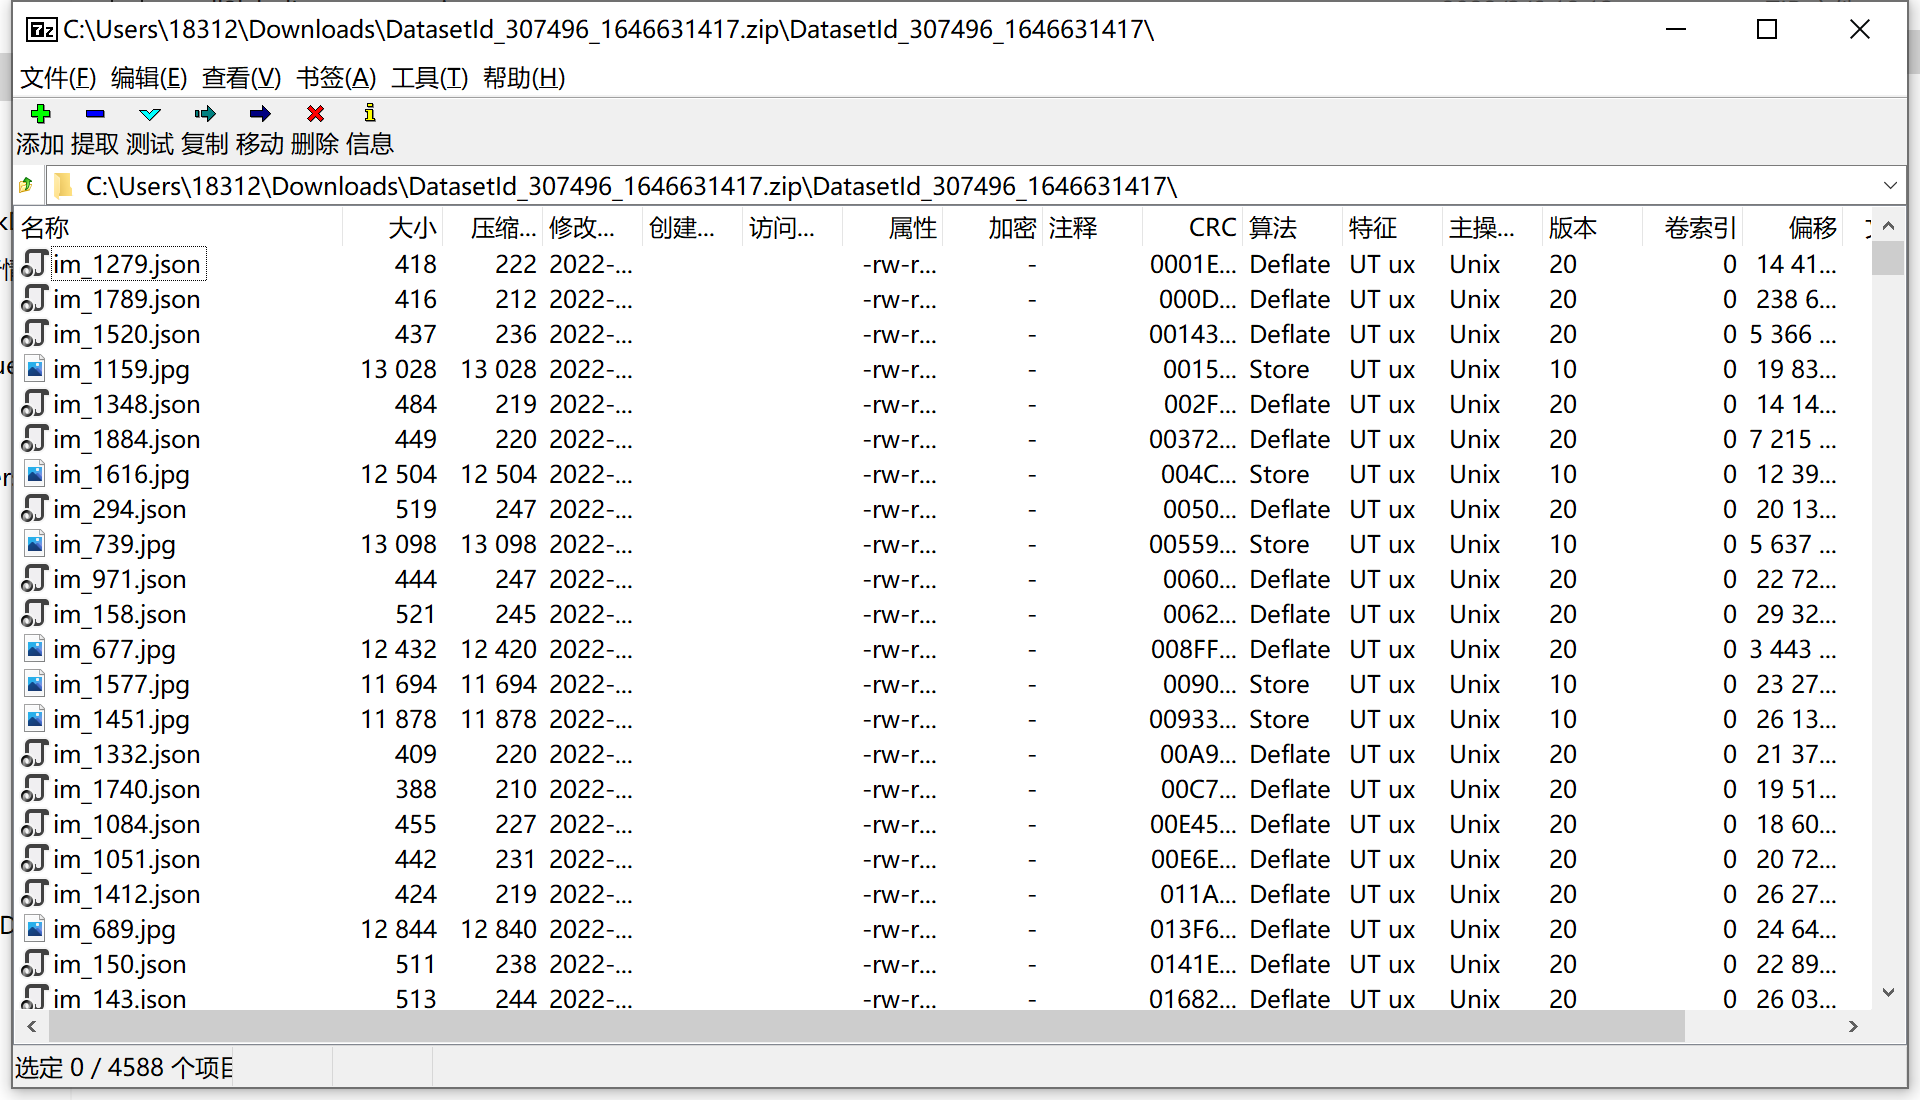Viewport: 1920px width, 1100px height.
Task: Sort by Size (大小) column header
Action: [392, 228]
